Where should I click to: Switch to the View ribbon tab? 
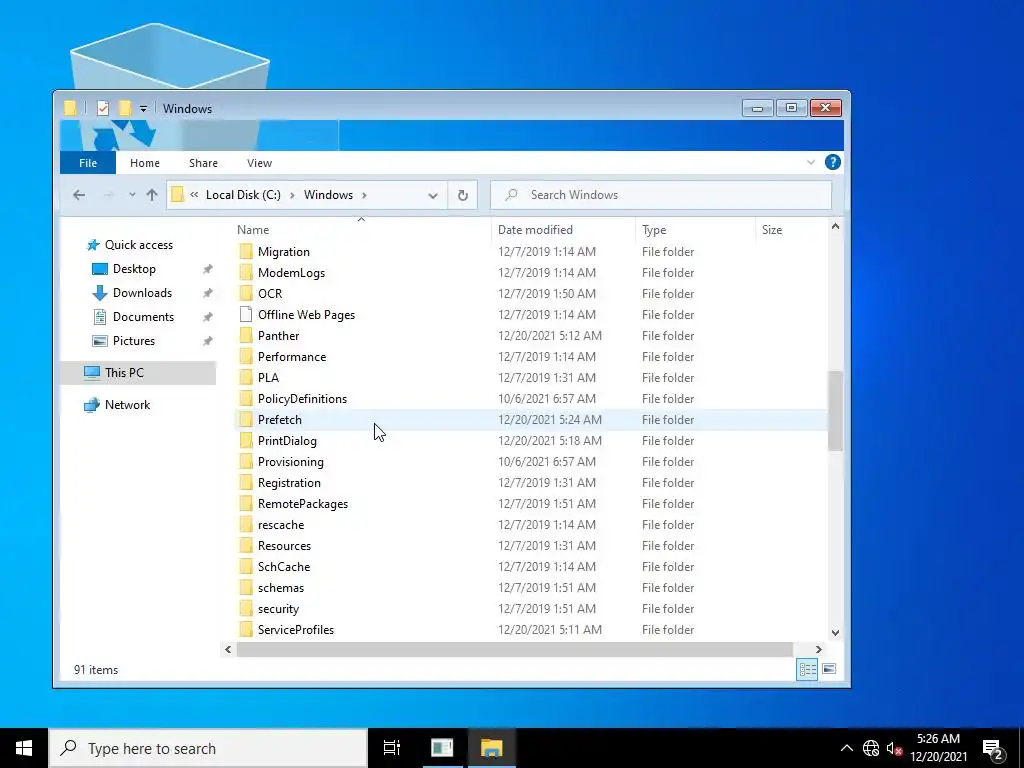point(259,163)
